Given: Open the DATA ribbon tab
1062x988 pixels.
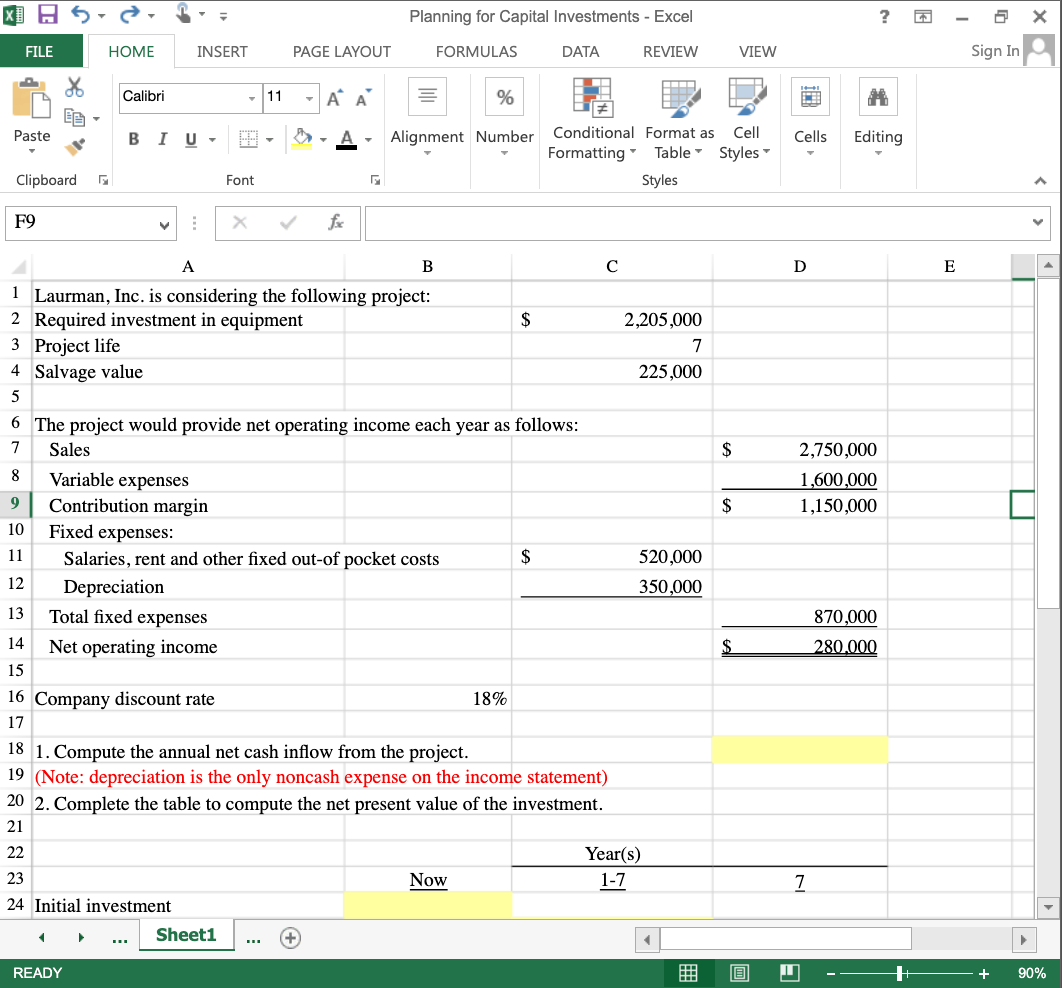Looking at the screenshot, I should [580, 51].
